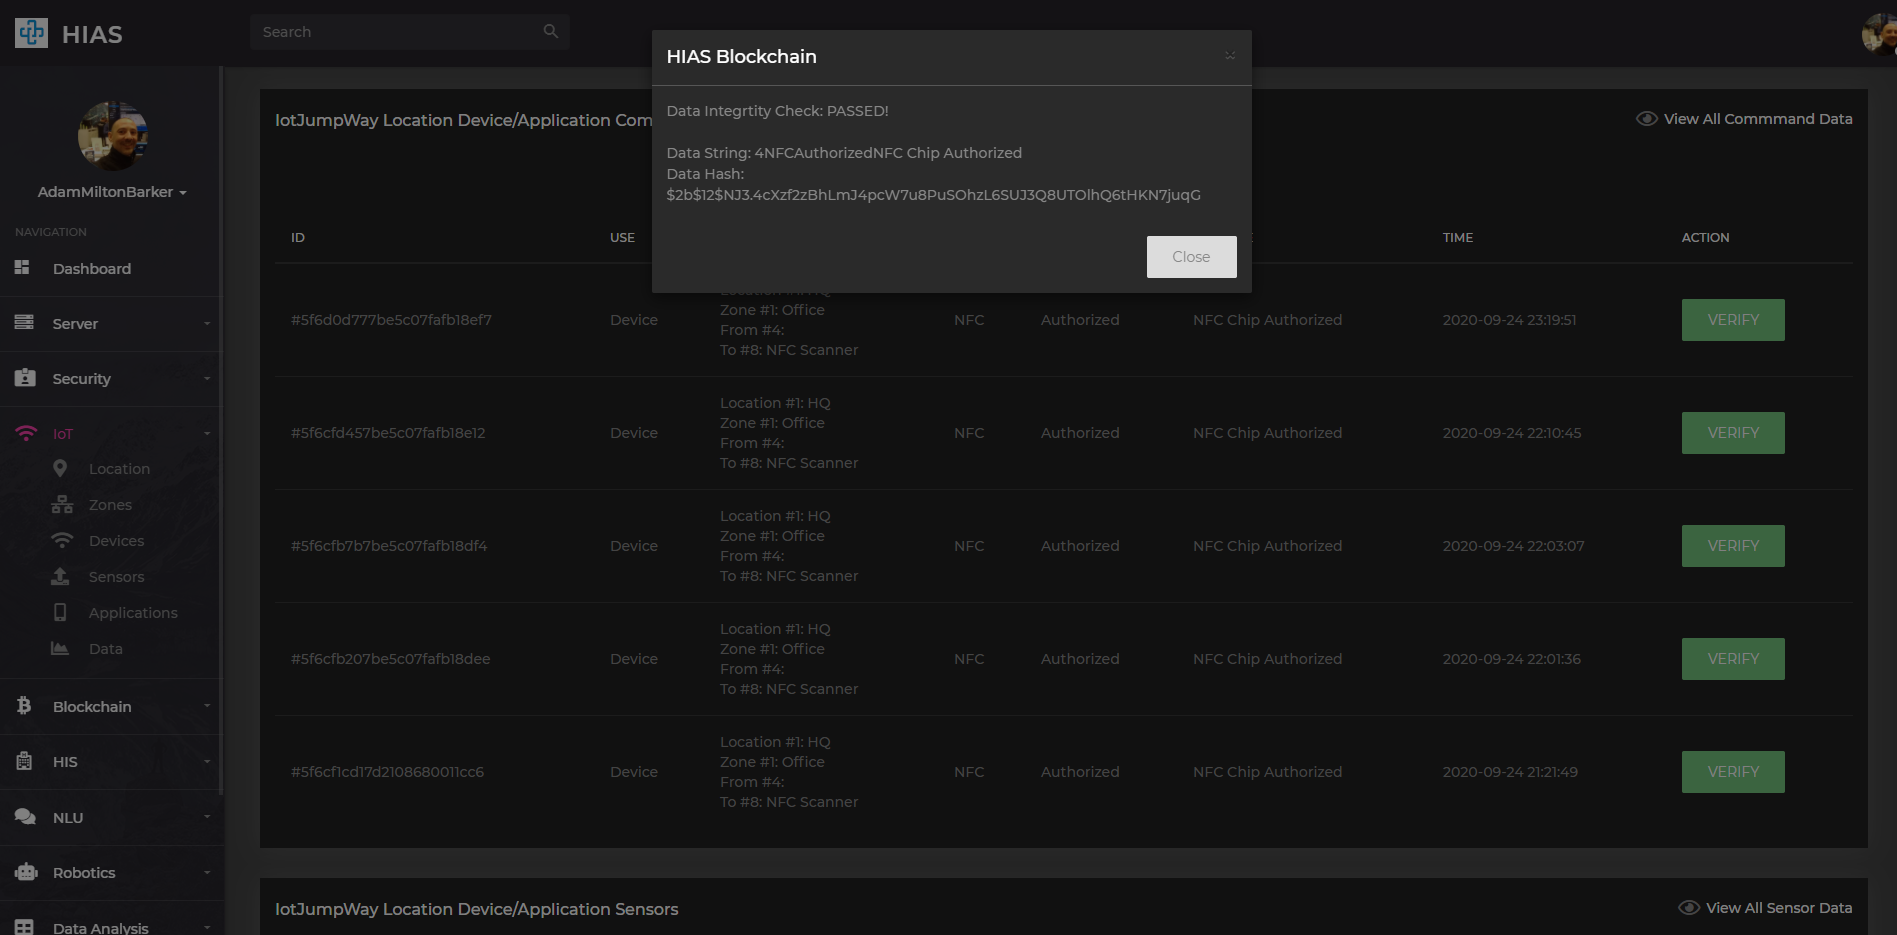Click the Data Analysis table icon
Screen dimensions: 1897x935
pyautogui.click(x=24, y=927)
